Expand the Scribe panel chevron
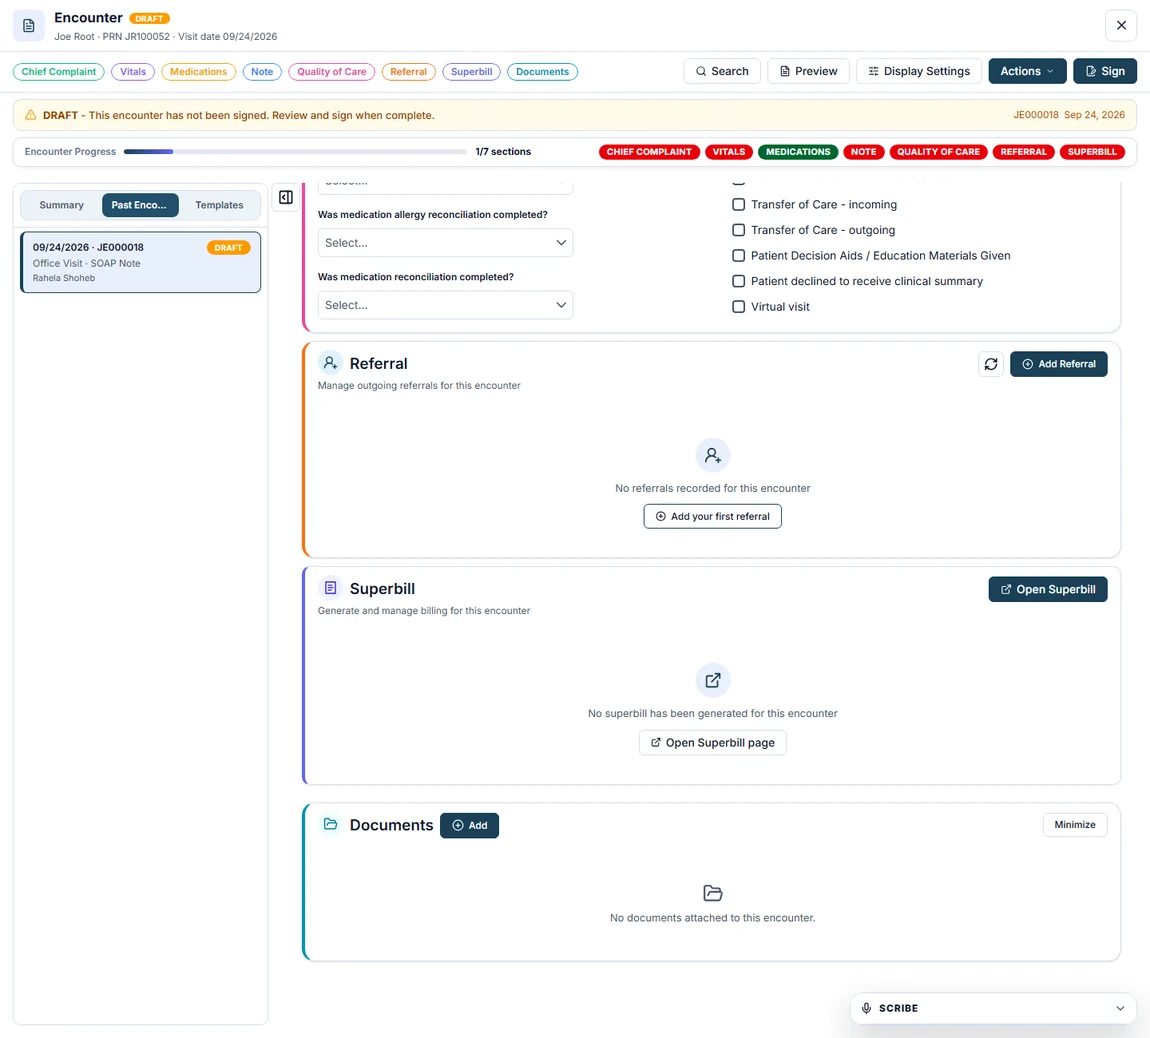The height and width of the screenshot is (1038, 1150). 1120,1008
